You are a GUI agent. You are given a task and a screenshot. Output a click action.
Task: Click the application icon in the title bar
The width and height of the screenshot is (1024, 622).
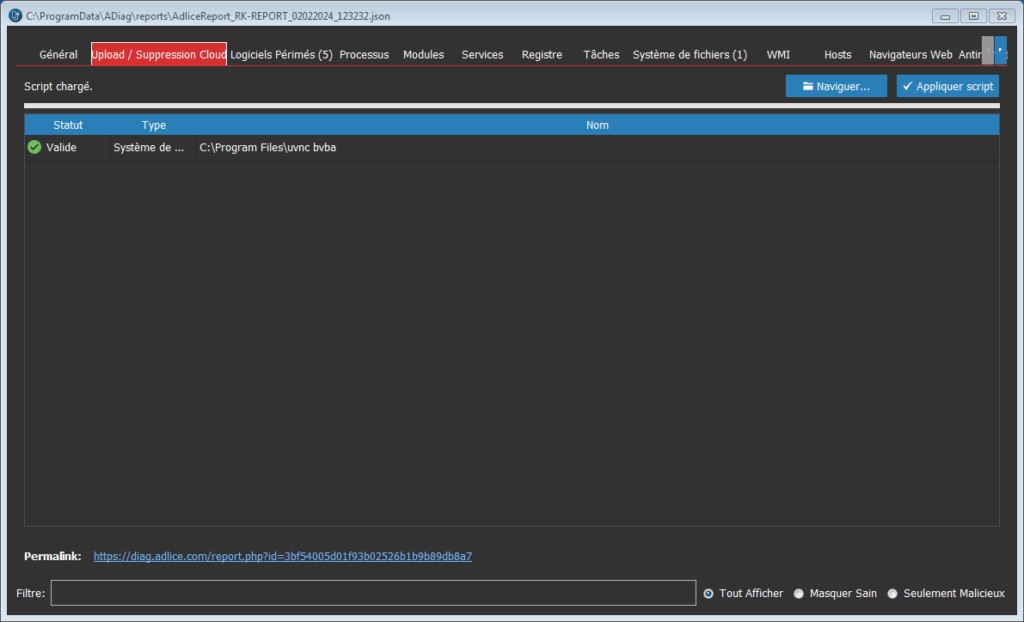[x=14, y=15]
